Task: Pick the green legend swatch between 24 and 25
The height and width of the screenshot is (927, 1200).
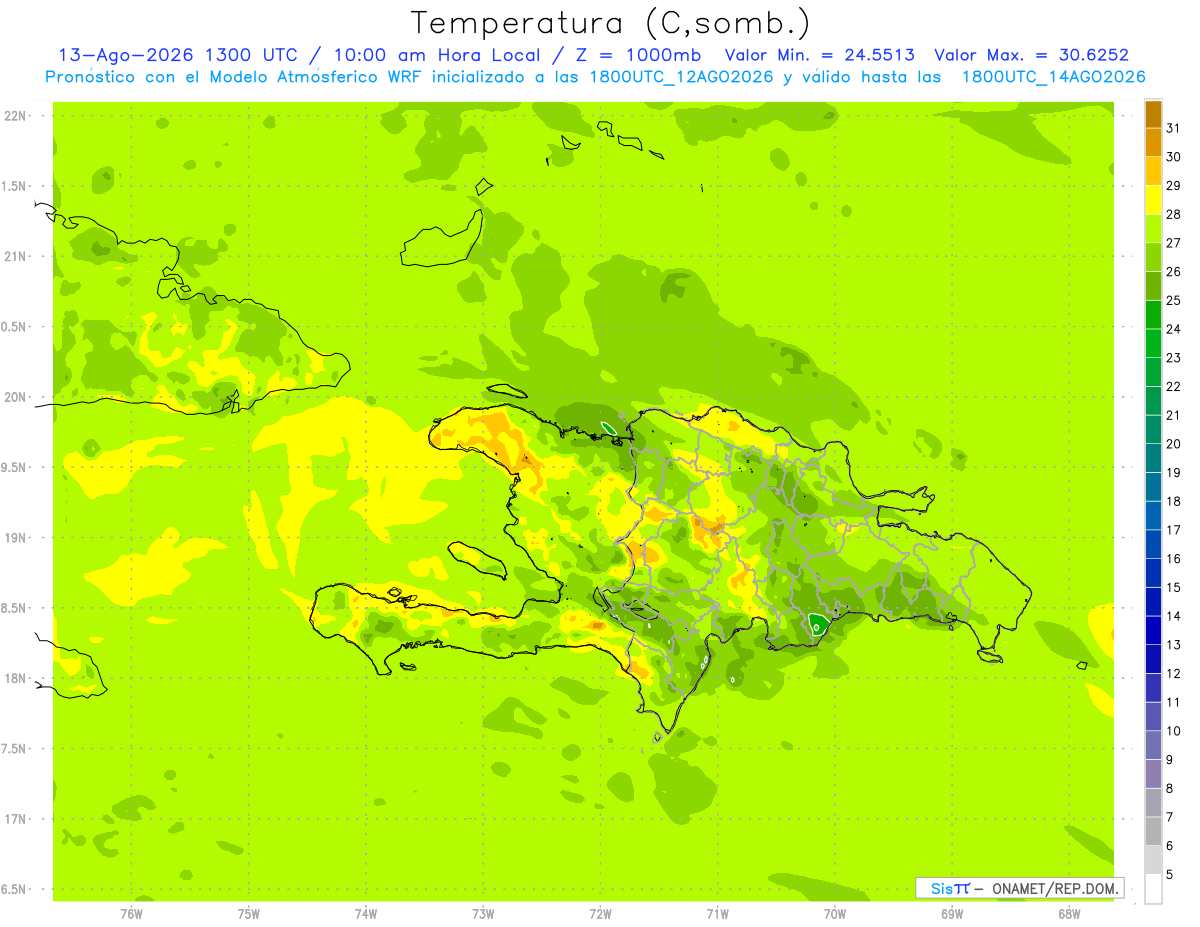Action: click(1153, 315)
